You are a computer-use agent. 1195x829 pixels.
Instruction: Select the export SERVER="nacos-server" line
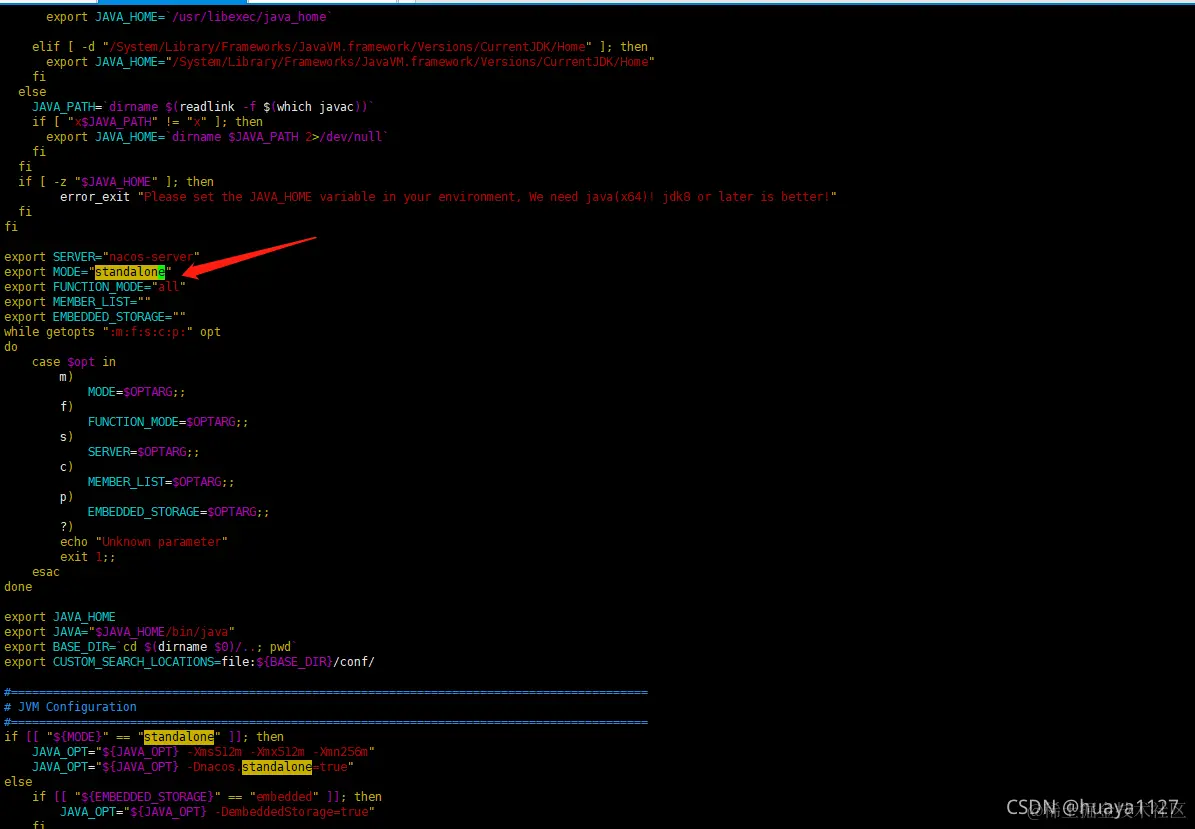(x=102, y=257)
